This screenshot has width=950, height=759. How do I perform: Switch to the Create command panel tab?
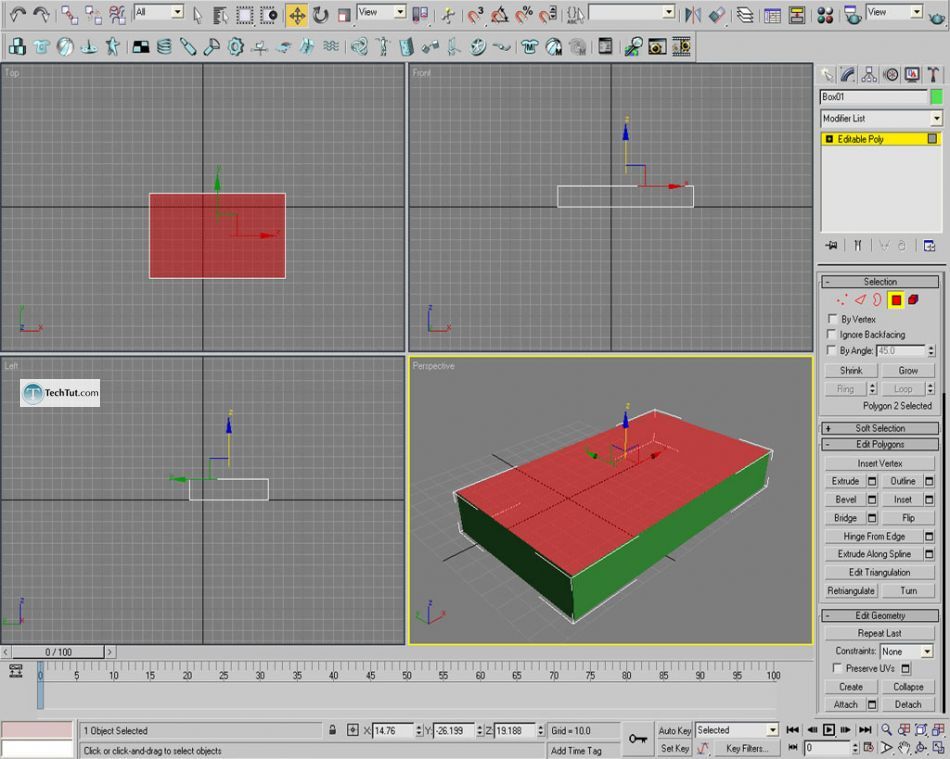(x=825, y=74)
